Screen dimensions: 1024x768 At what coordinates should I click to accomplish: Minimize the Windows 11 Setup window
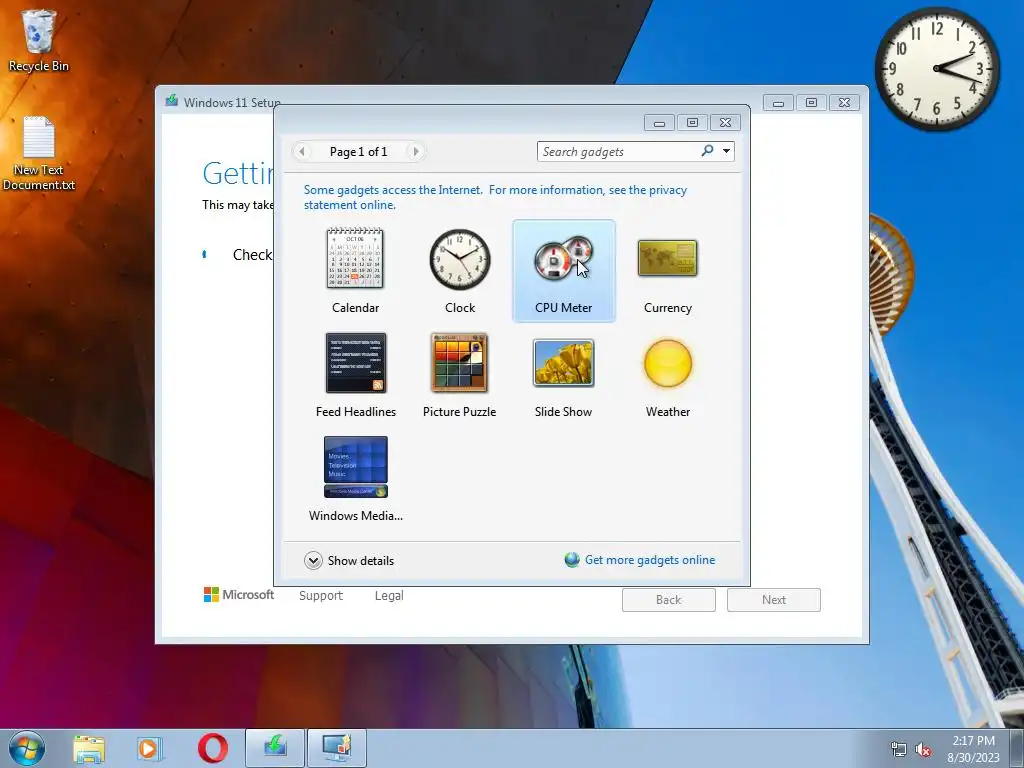tap(778, 103)
